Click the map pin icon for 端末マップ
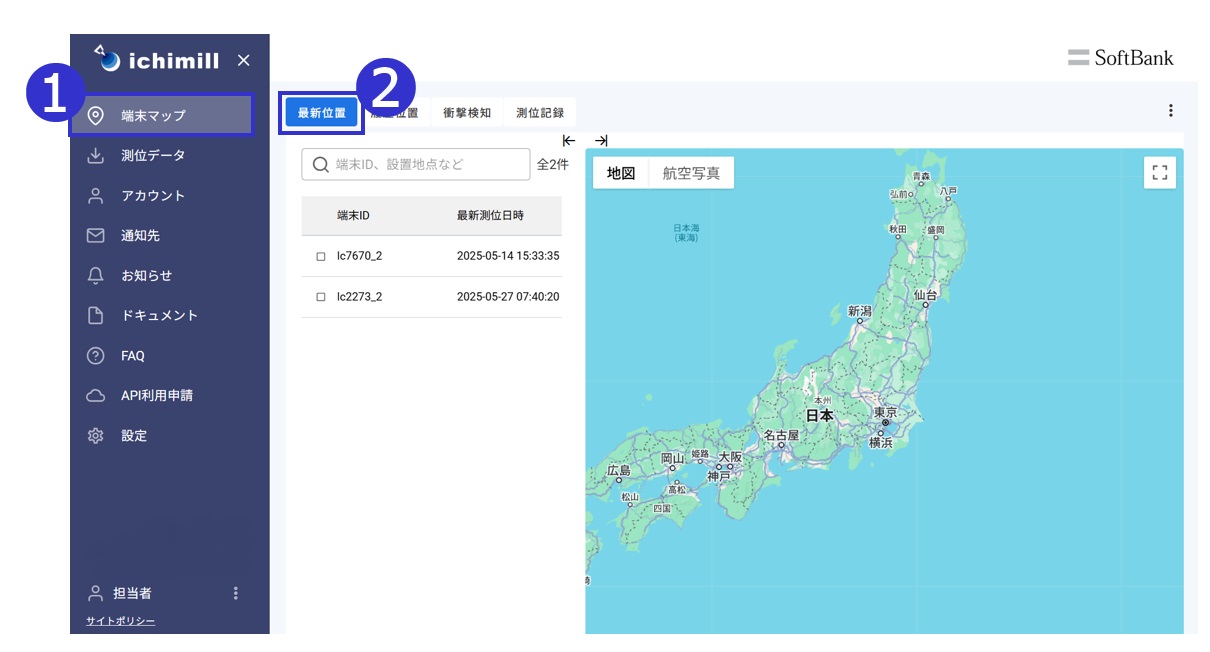 tap(96, 116)
